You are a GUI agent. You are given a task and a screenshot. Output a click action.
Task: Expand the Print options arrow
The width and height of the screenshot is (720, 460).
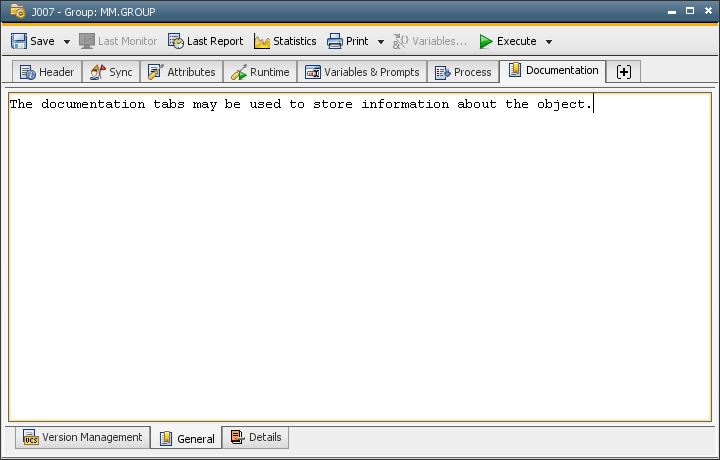click(x=381, y=42)
